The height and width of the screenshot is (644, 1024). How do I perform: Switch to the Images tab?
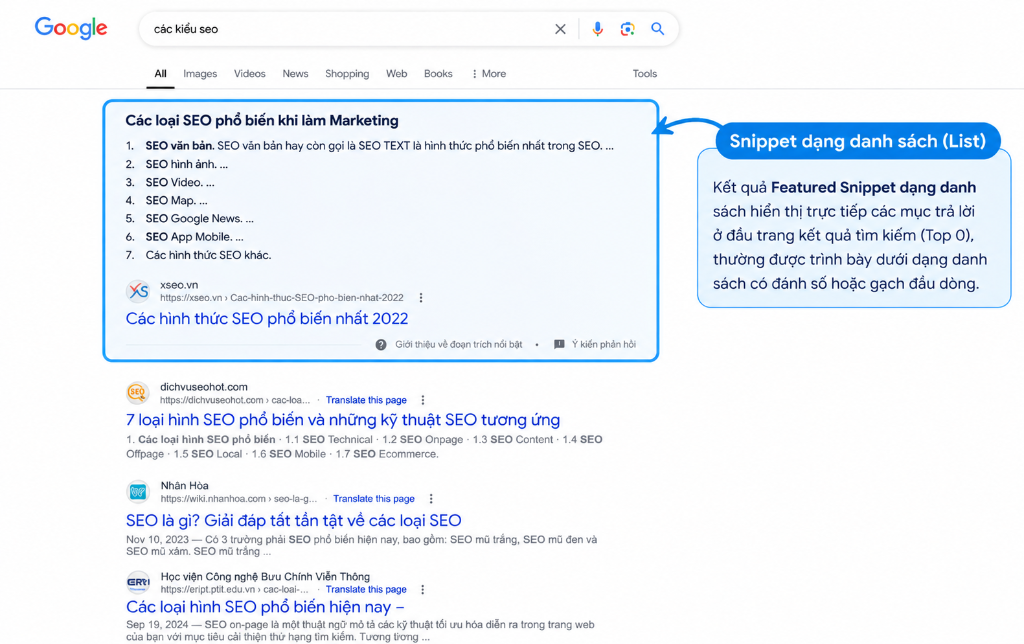click(x=200, y=74)
